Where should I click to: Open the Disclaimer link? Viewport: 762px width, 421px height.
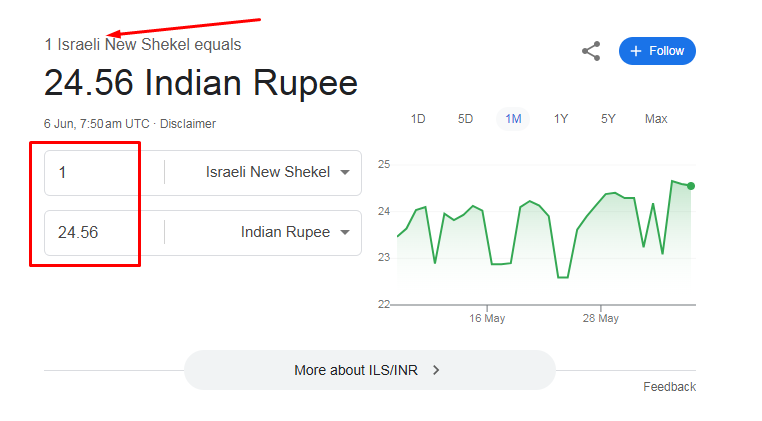[x=188, y=124]
